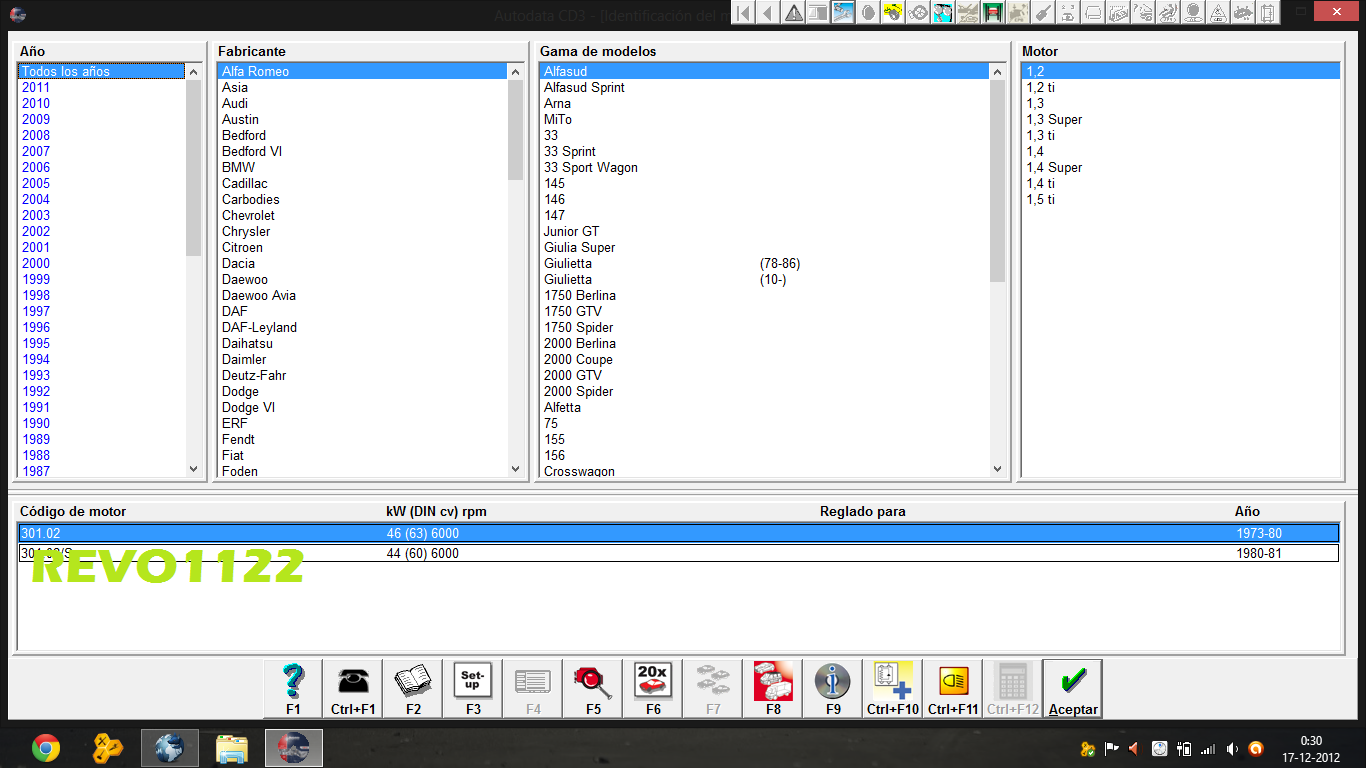
Task: Click the cyan-background gears toolbar icon
Action: click(944, 13)
